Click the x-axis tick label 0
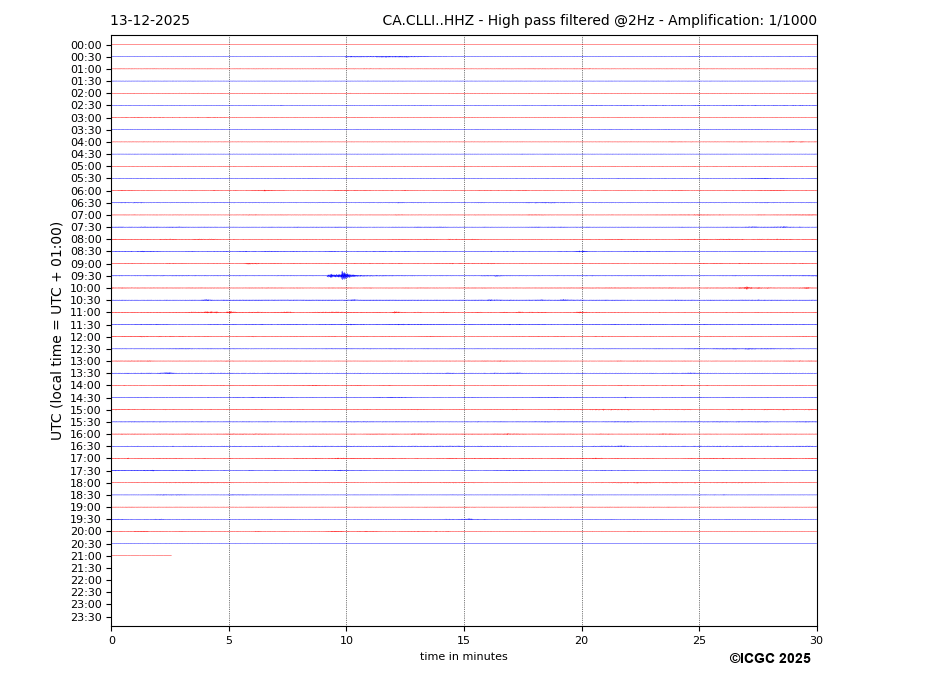Image resolution: width=927 pixels, height=696 pixels. pos(112,640)
